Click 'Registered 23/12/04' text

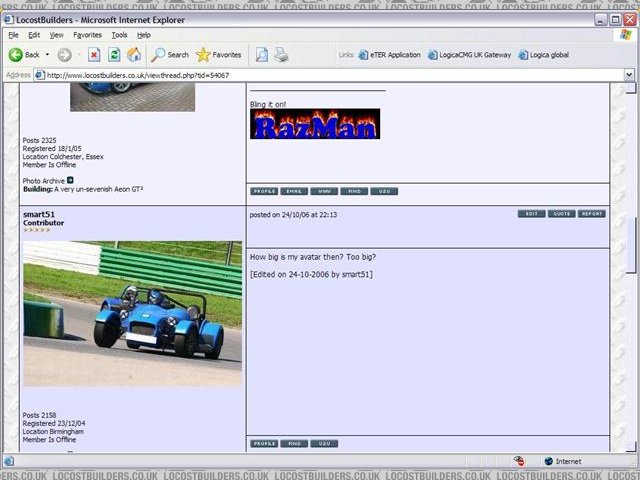(54, 423)
